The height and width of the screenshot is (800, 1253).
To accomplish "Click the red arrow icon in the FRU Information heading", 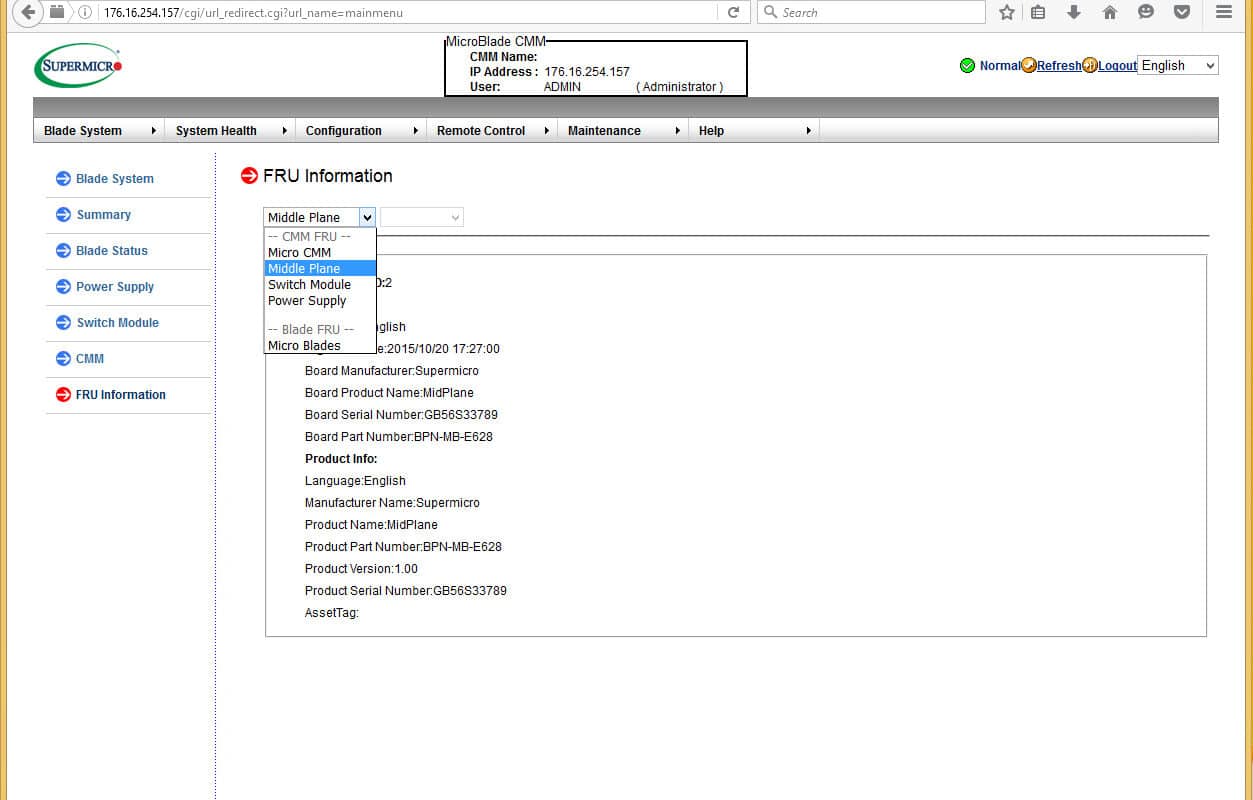I will click(249, 176).
